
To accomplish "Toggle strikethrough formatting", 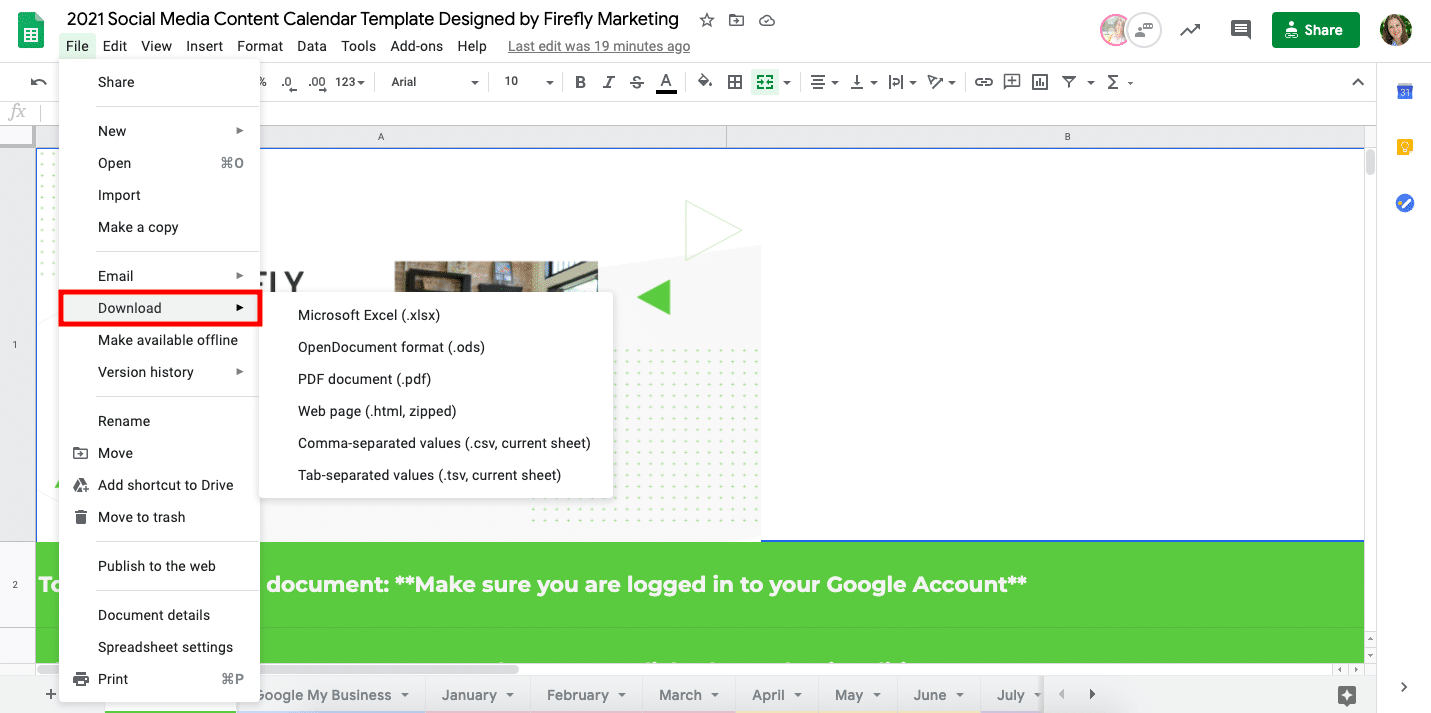I will [637, 82].
